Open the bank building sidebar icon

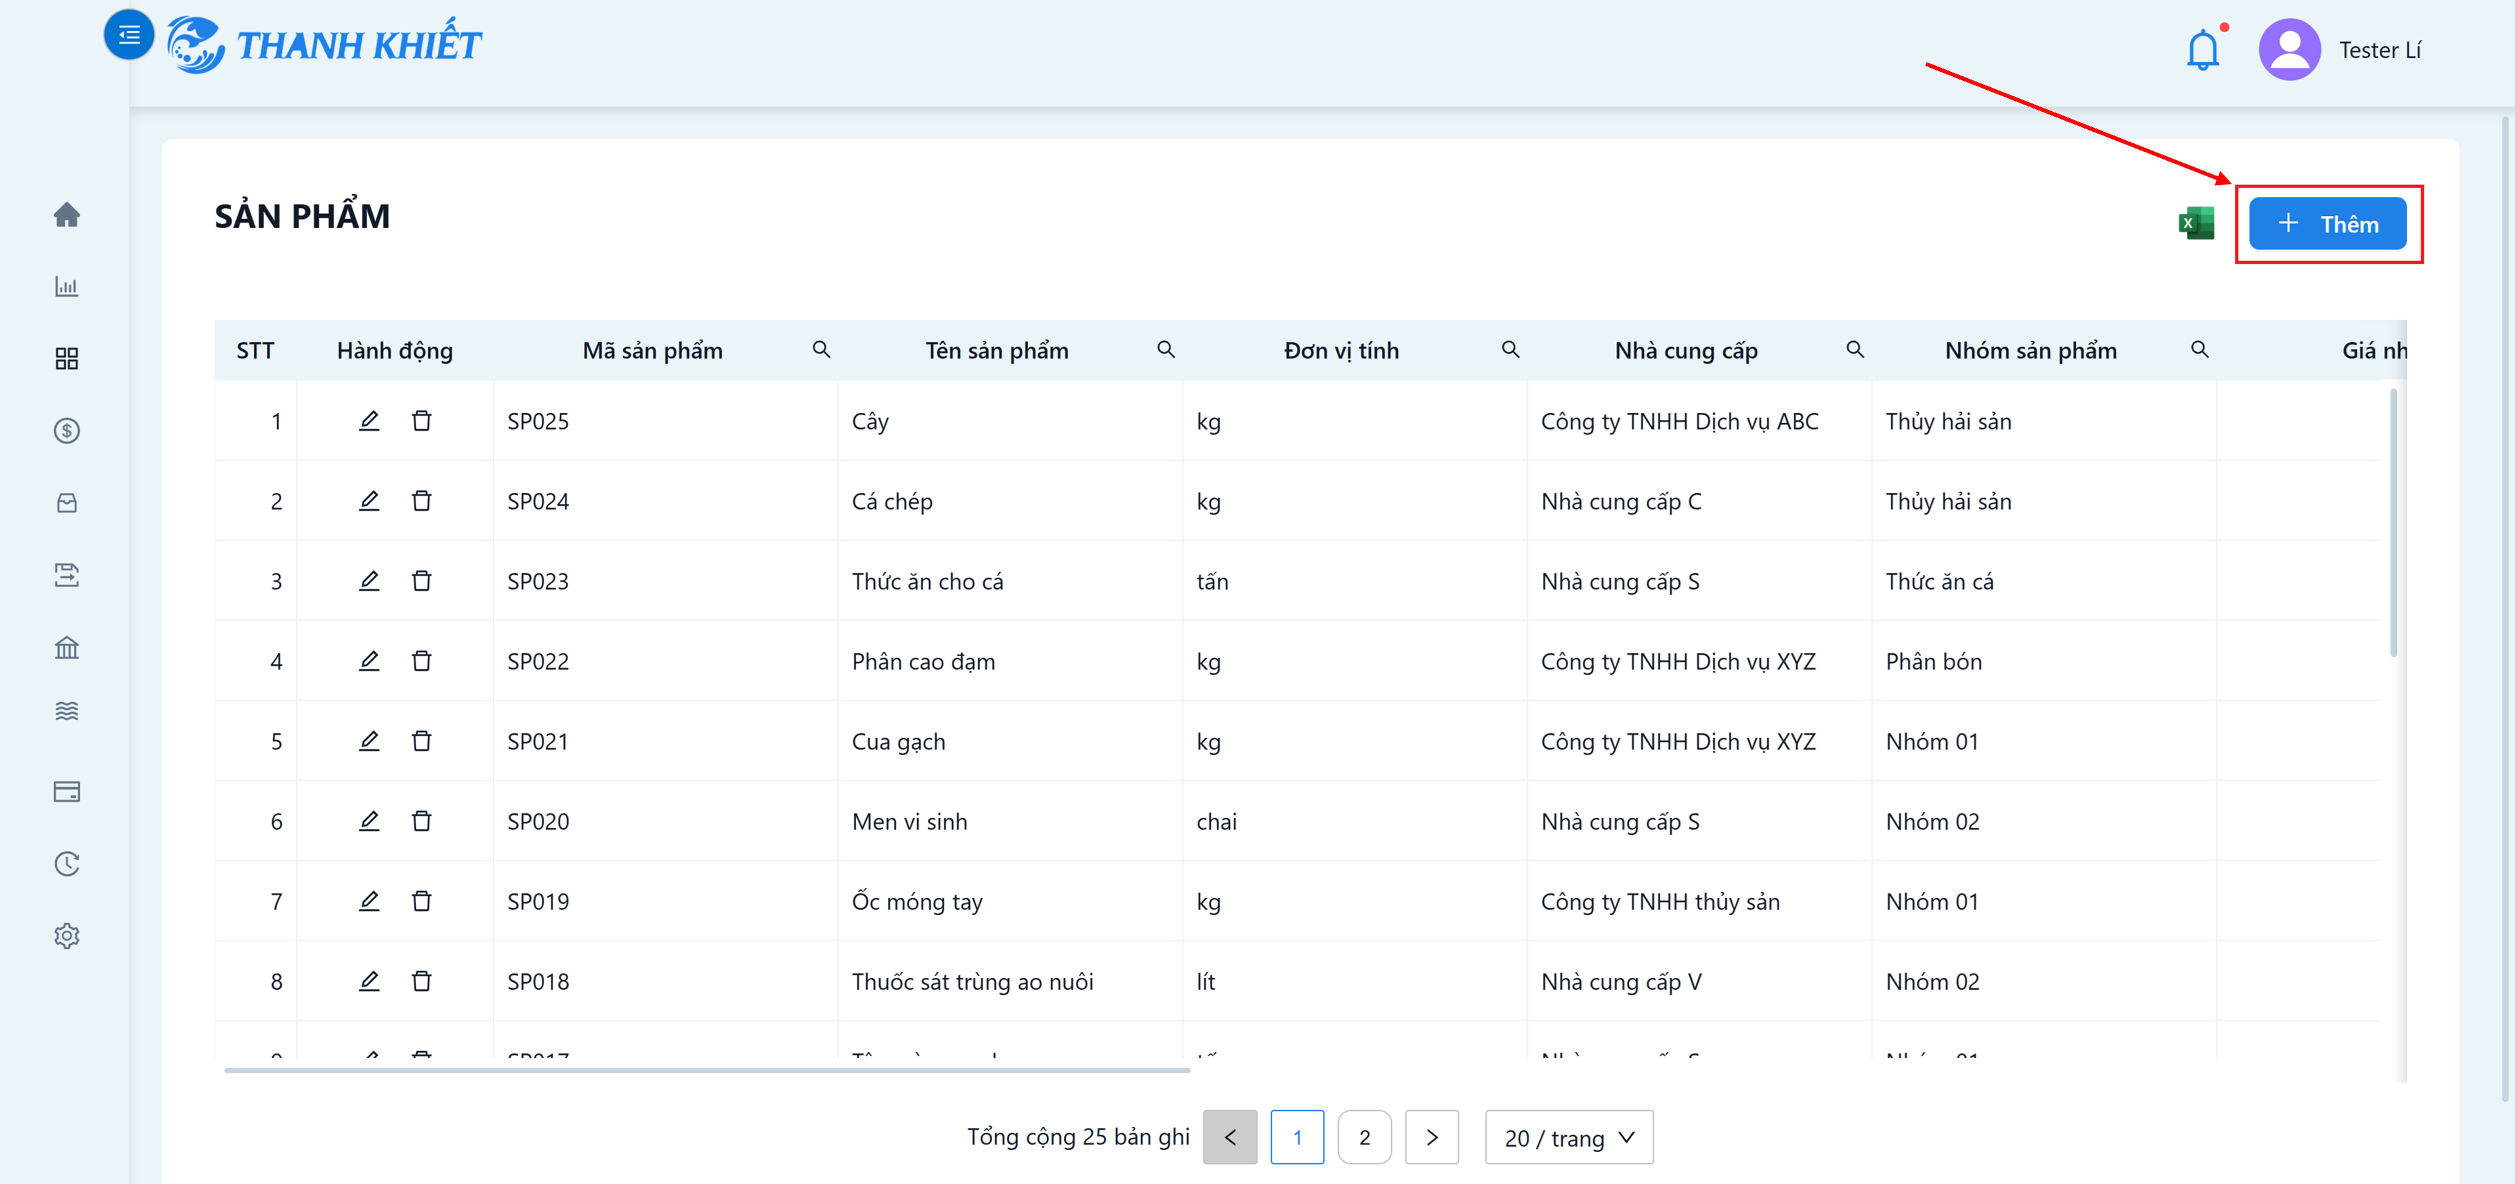[67, 647]
